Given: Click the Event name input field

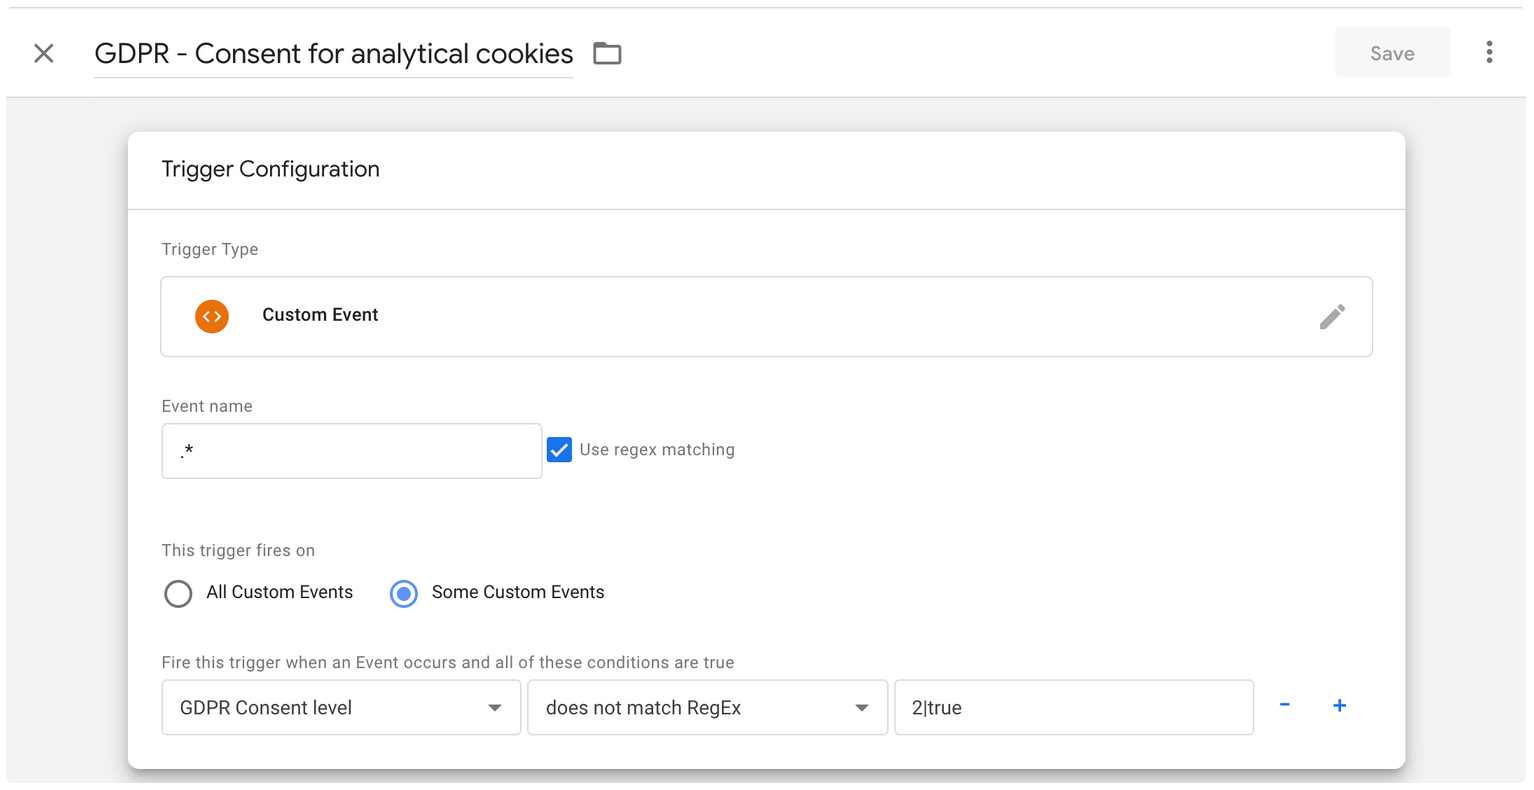Looking at the screenshot, I should coord(351,451).
